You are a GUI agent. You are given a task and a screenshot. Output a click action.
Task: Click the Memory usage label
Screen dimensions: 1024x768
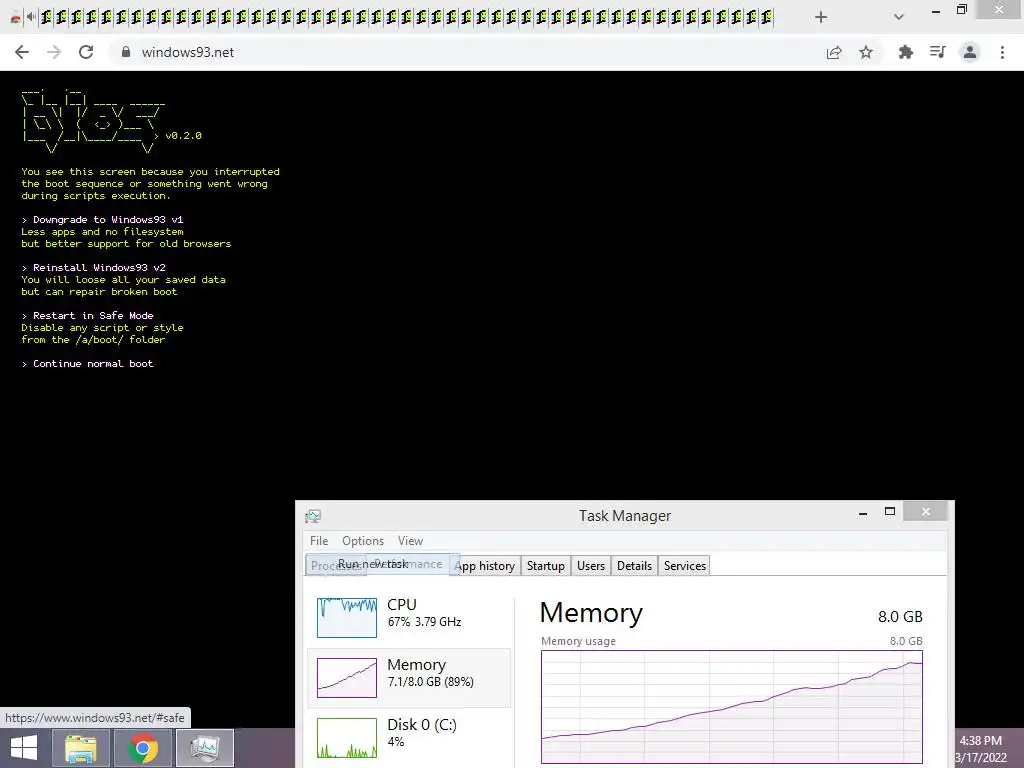(x=578, y=641)
